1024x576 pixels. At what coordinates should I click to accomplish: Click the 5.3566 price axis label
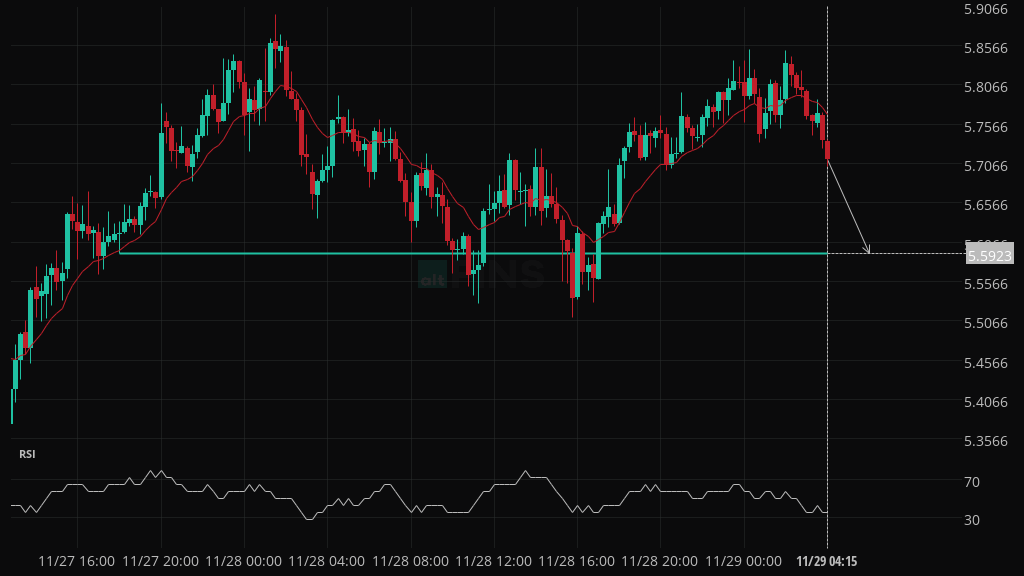pyautogui.click(x=987, y=441)
